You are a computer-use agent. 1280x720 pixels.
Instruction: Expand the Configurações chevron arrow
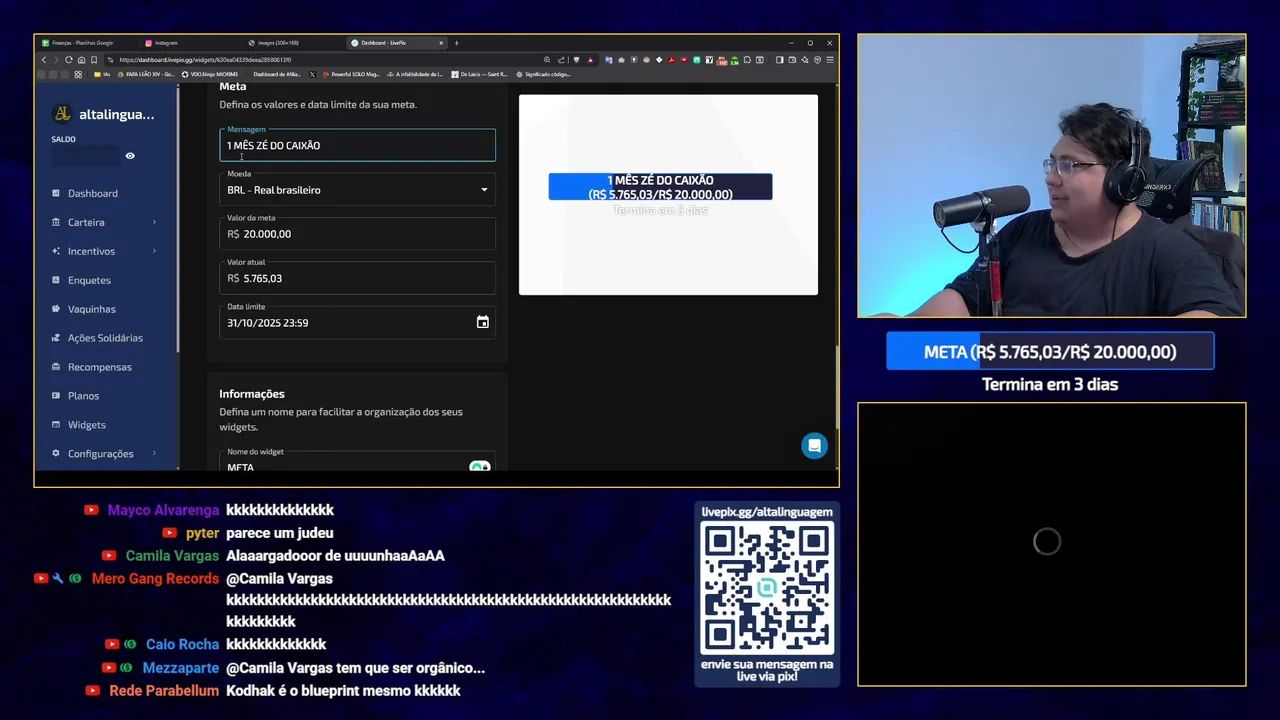(x=154, y=453)
